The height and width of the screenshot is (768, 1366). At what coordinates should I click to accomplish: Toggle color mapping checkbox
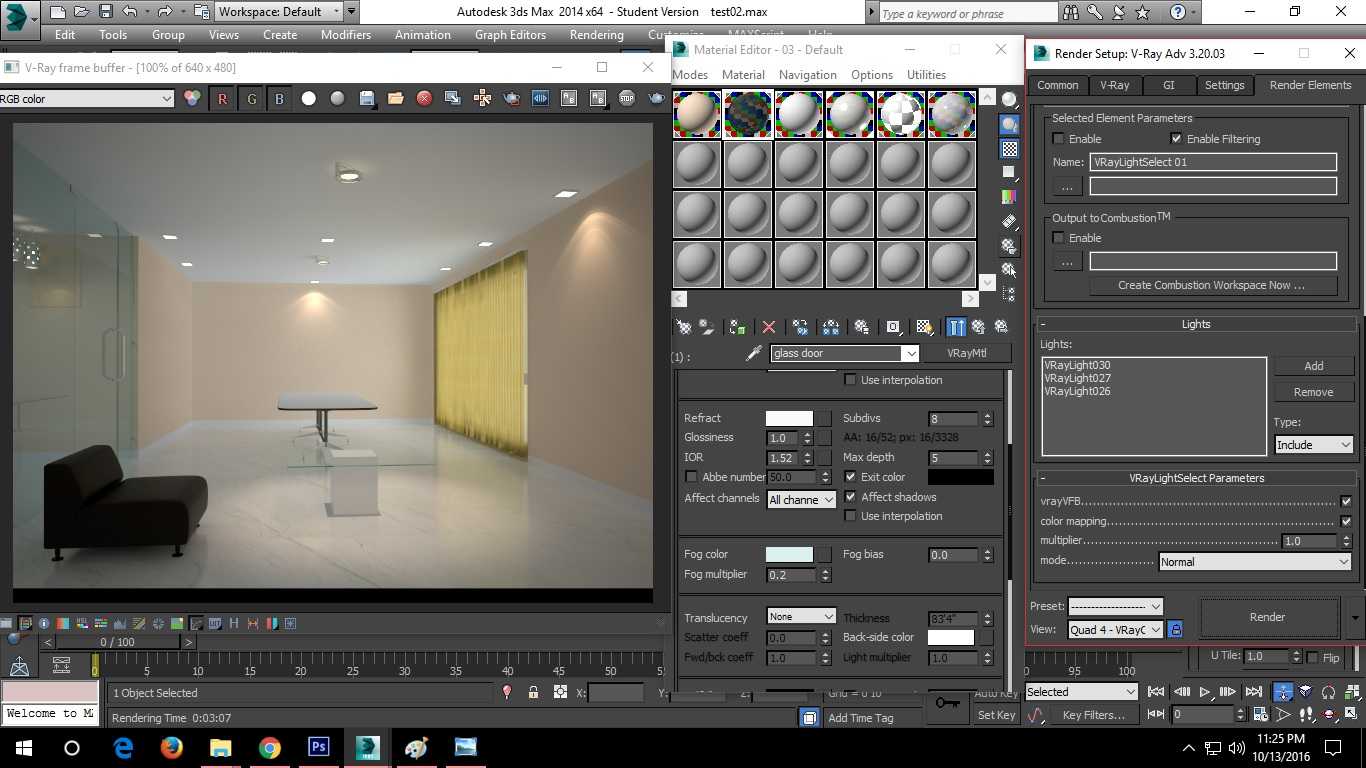point(1346,521)
